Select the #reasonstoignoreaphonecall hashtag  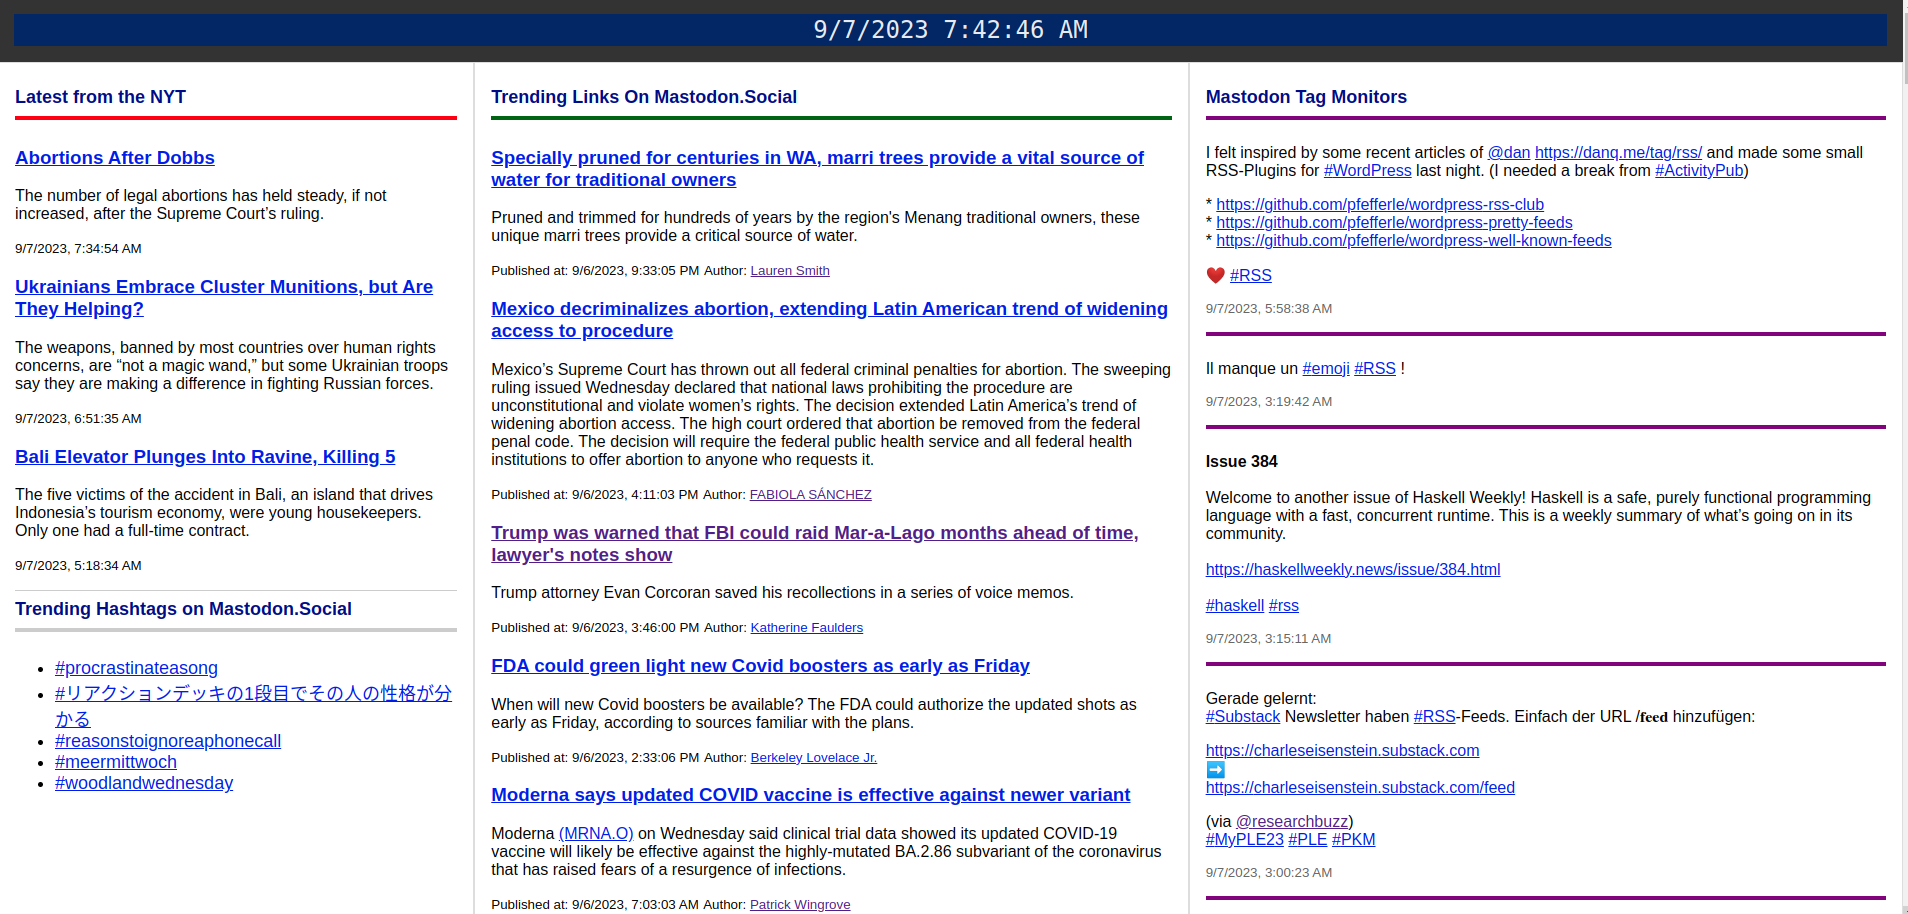[167, 740]
